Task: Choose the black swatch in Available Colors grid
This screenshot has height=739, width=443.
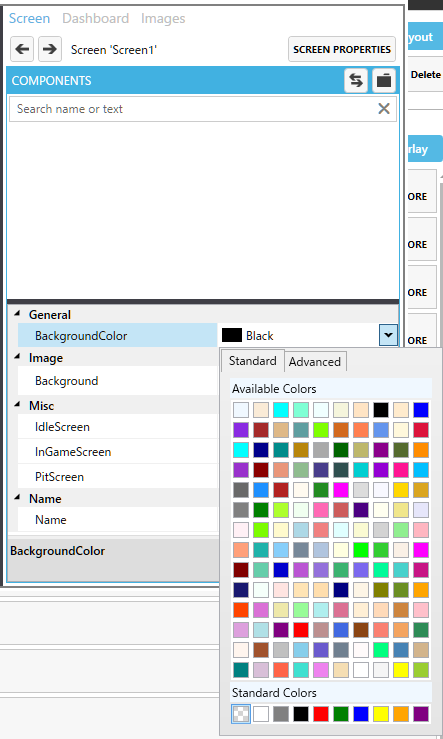Action: (381, 410)
